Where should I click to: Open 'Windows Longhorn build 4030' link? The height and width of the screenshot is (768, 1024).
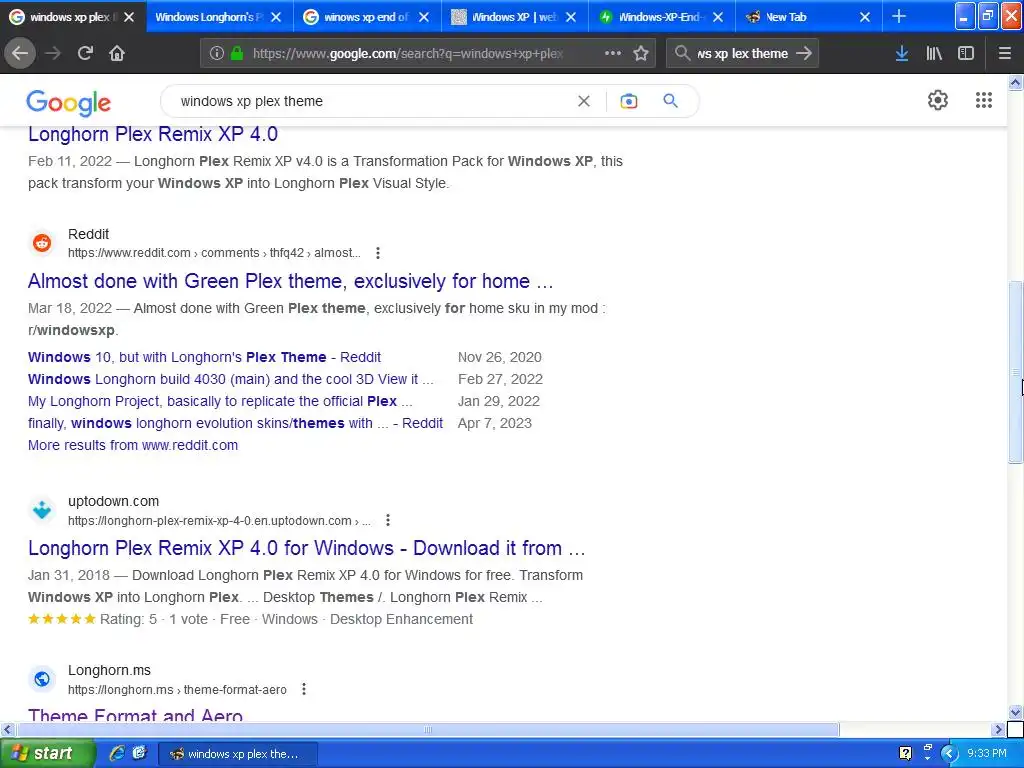pyautogui.click(x=231, y=379)
